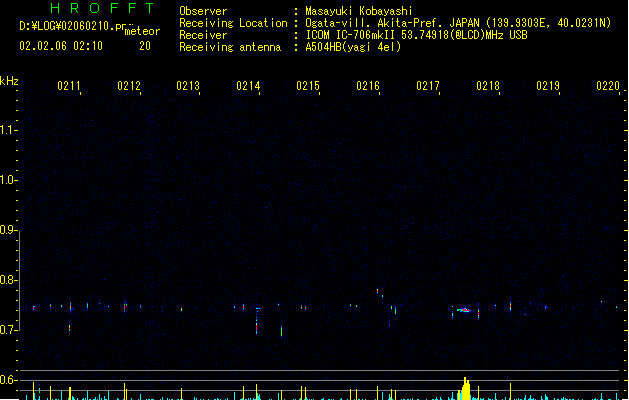The image size is (629, 400).
Task: Click the Receiving Location label
Action: click(233, 23)
